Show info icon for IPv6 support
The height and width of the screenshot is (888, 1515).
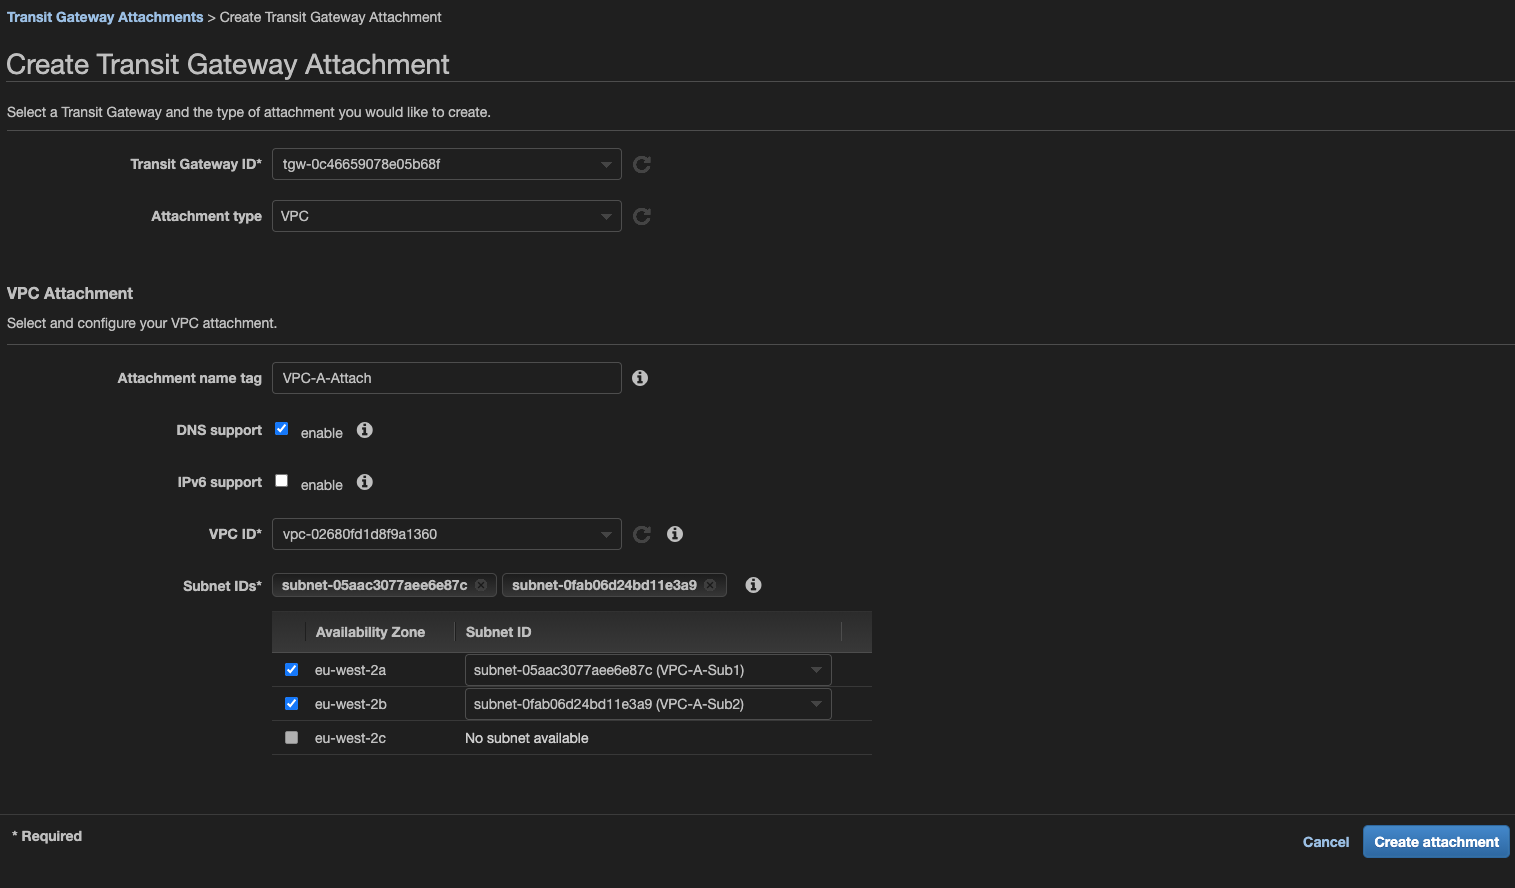(x=365, y=482)
